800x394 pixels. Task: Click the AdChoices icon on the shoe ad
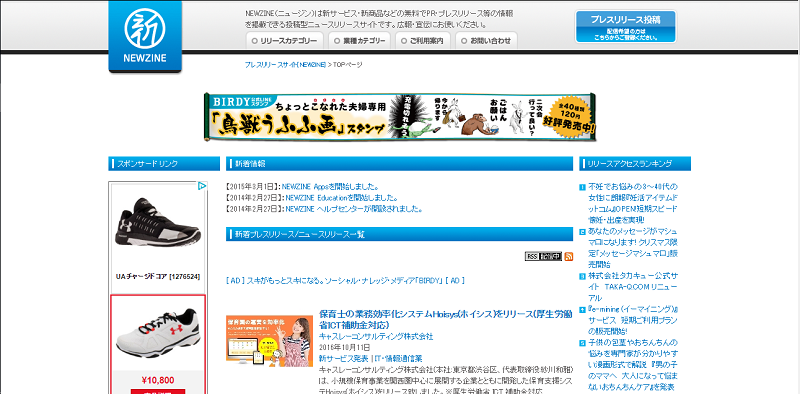[202, 186]
